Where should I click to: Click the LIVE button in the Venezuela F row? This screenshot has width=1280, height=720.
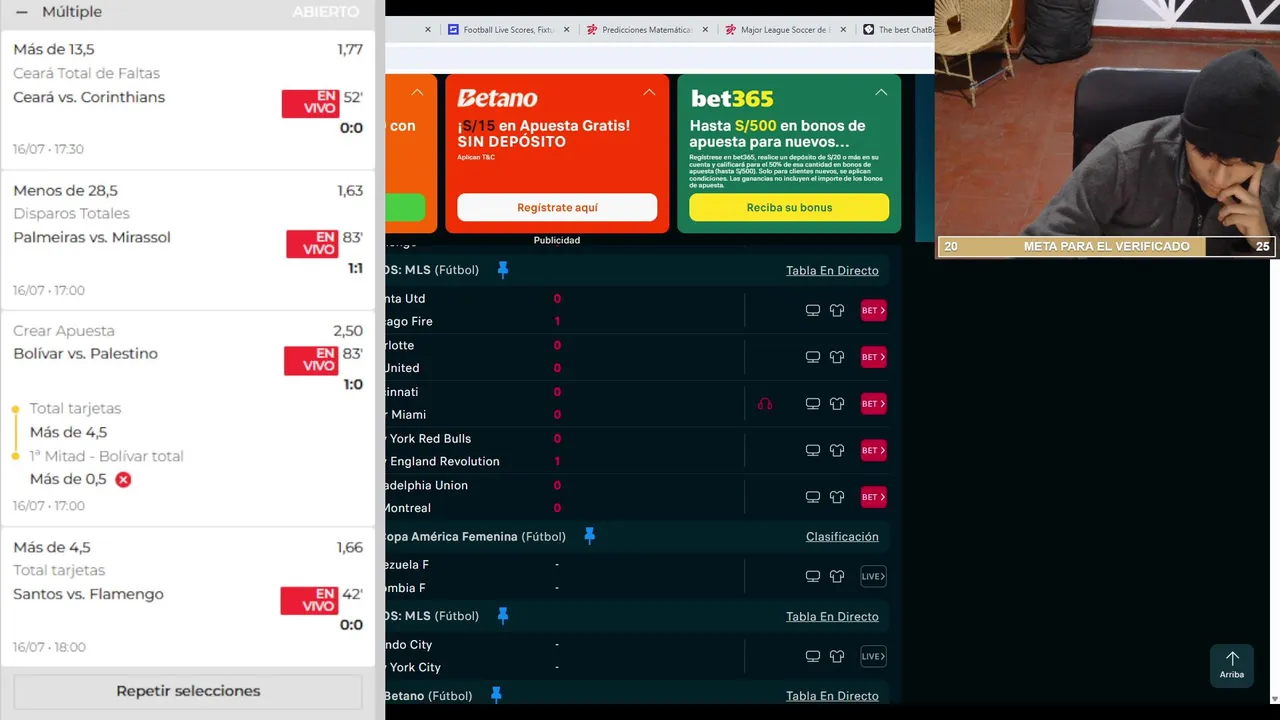pyautogui.click(x=873, y=576)
